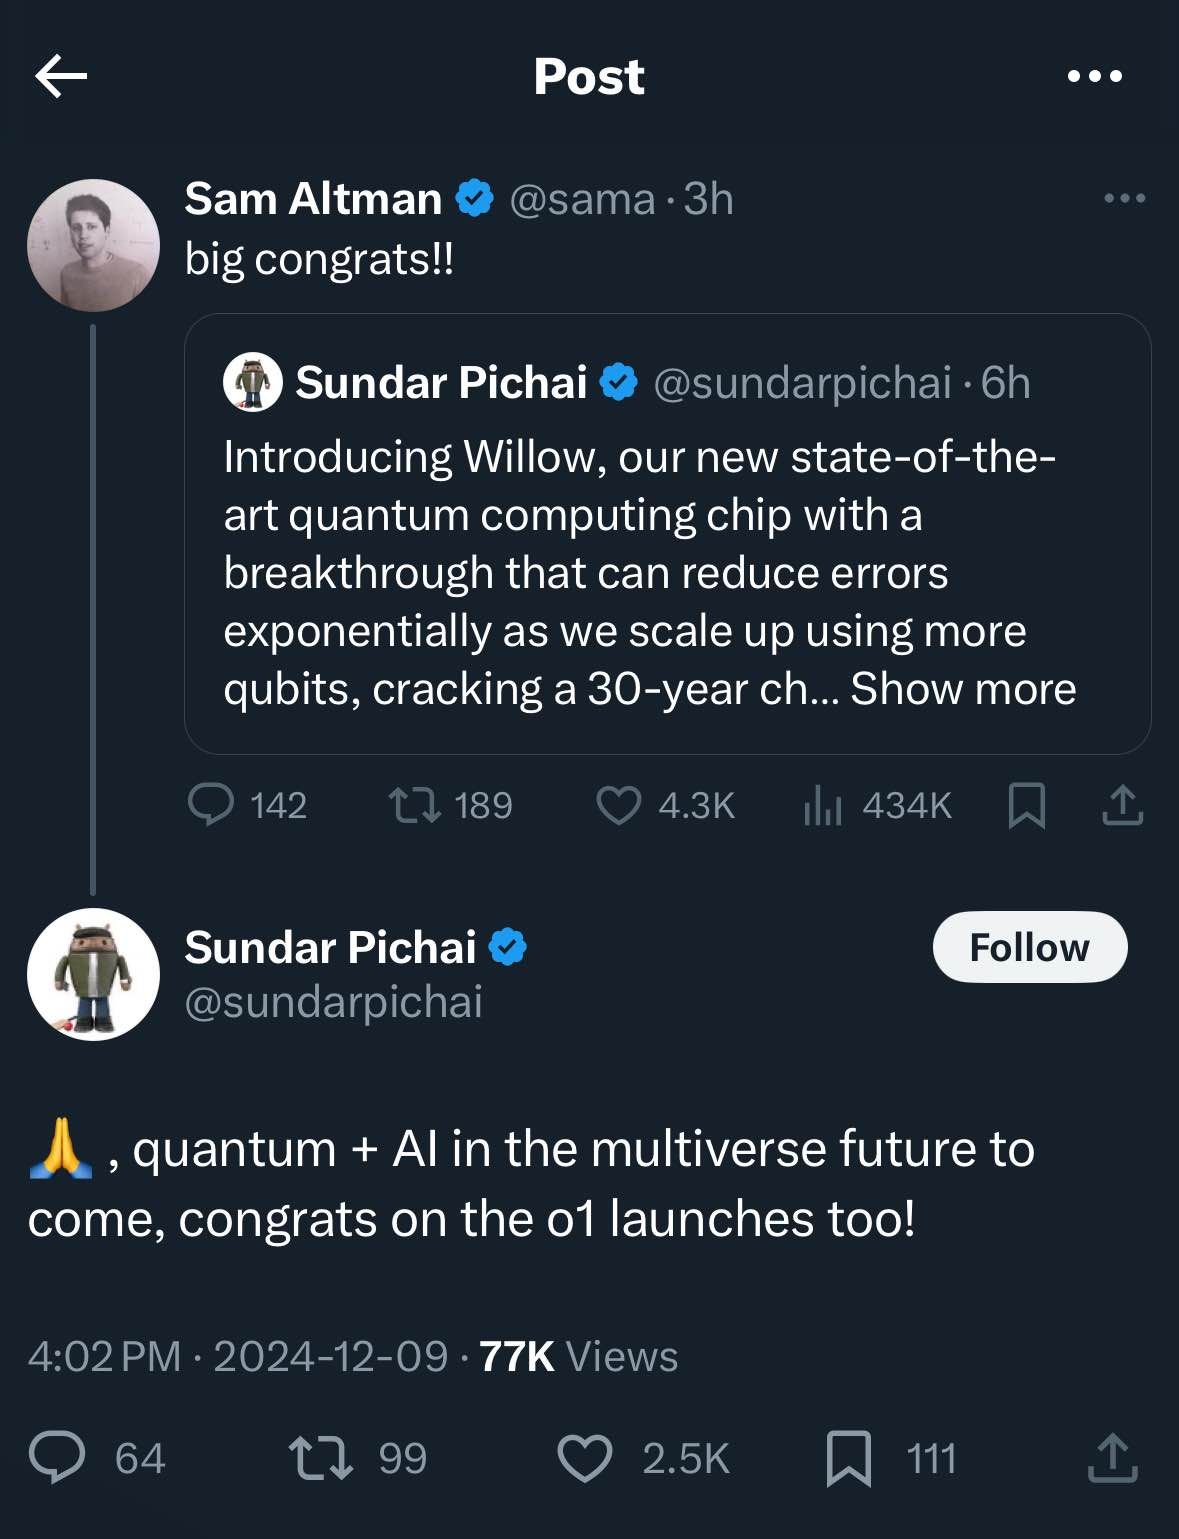Image resolution: width=1179 pixels, height=1539 pixels.
Task: Open the @sundarpichai handle link
Action: [333, 1002]
